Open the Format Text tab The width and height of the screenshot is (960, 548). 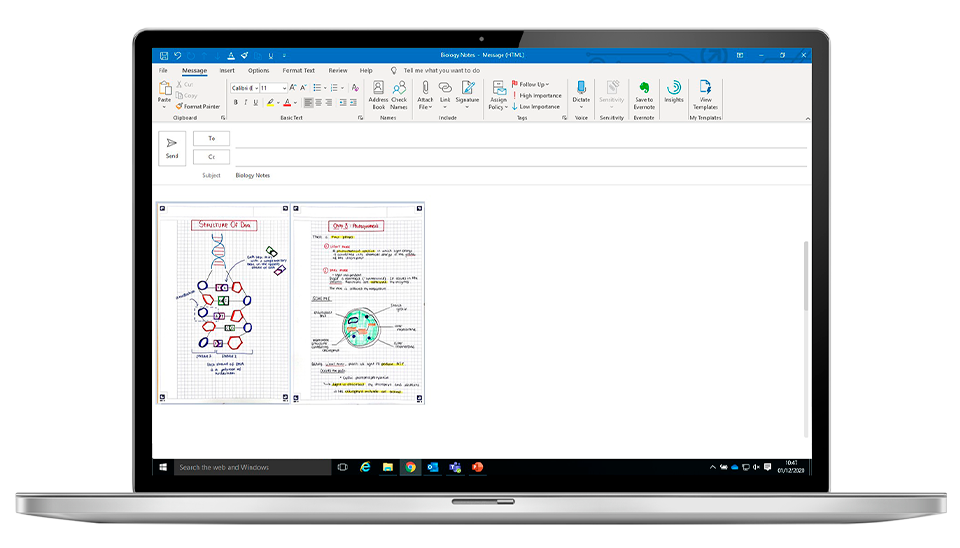click(x=298, y=71)
